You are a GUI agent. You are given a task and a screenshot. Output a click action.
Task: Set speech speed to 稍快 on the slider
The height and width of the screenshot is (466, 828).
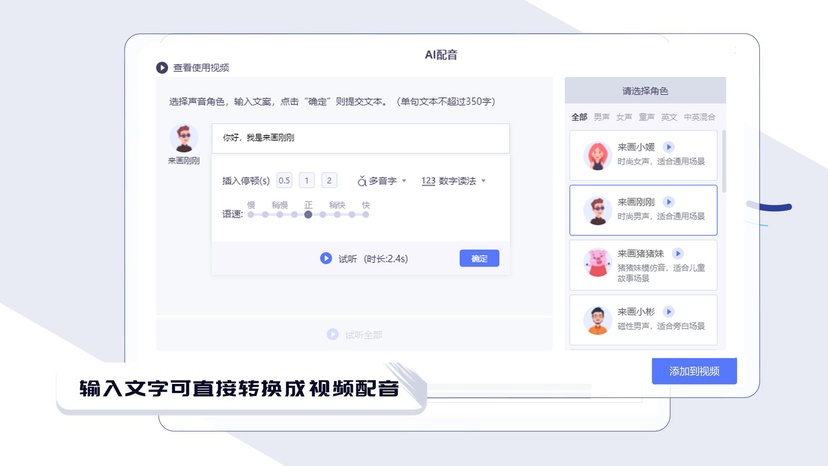click(x=337, y=214)
